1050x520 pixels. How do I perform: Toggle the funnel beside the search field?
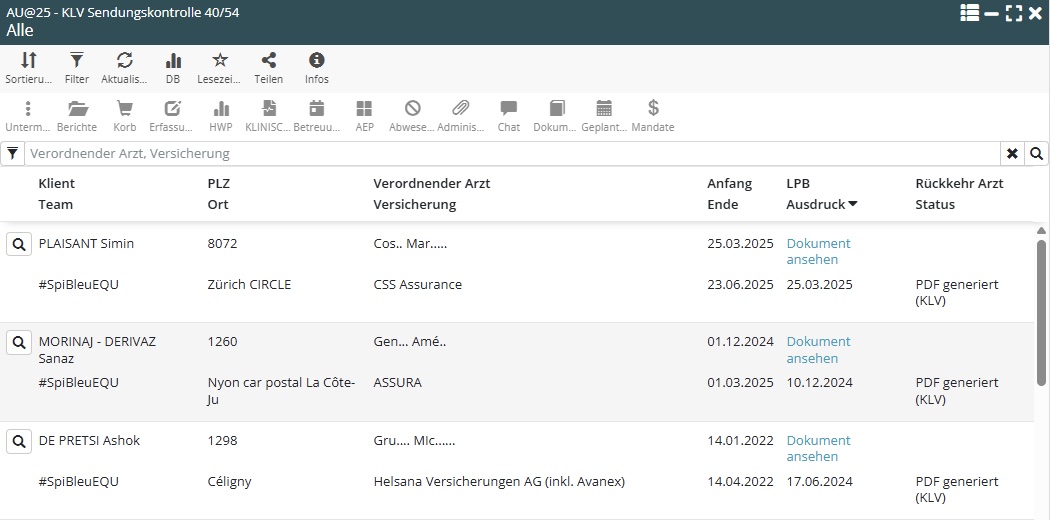point(12,153)
